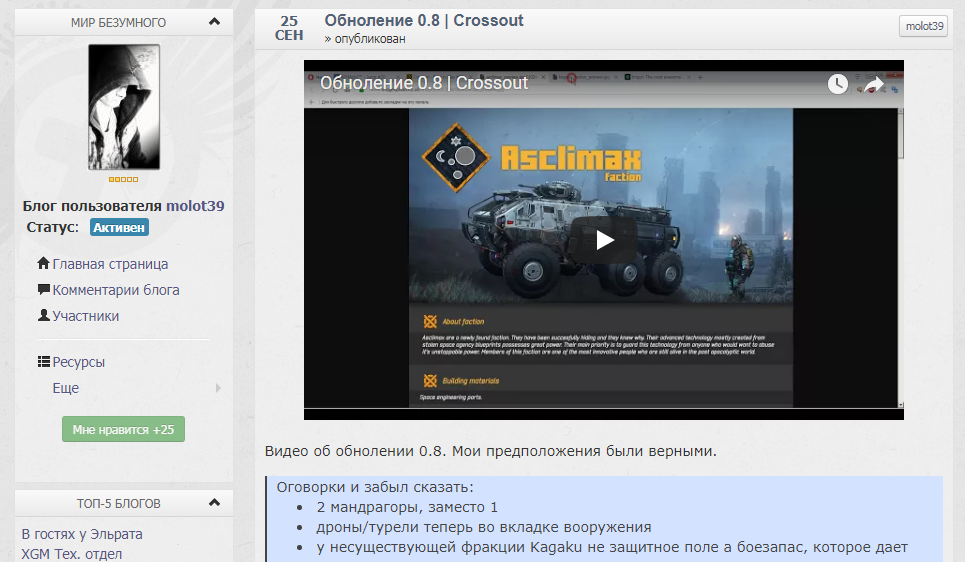Open Участники link
The width and height of the screenshot is (965, 562).
click(x=86, y=316)
